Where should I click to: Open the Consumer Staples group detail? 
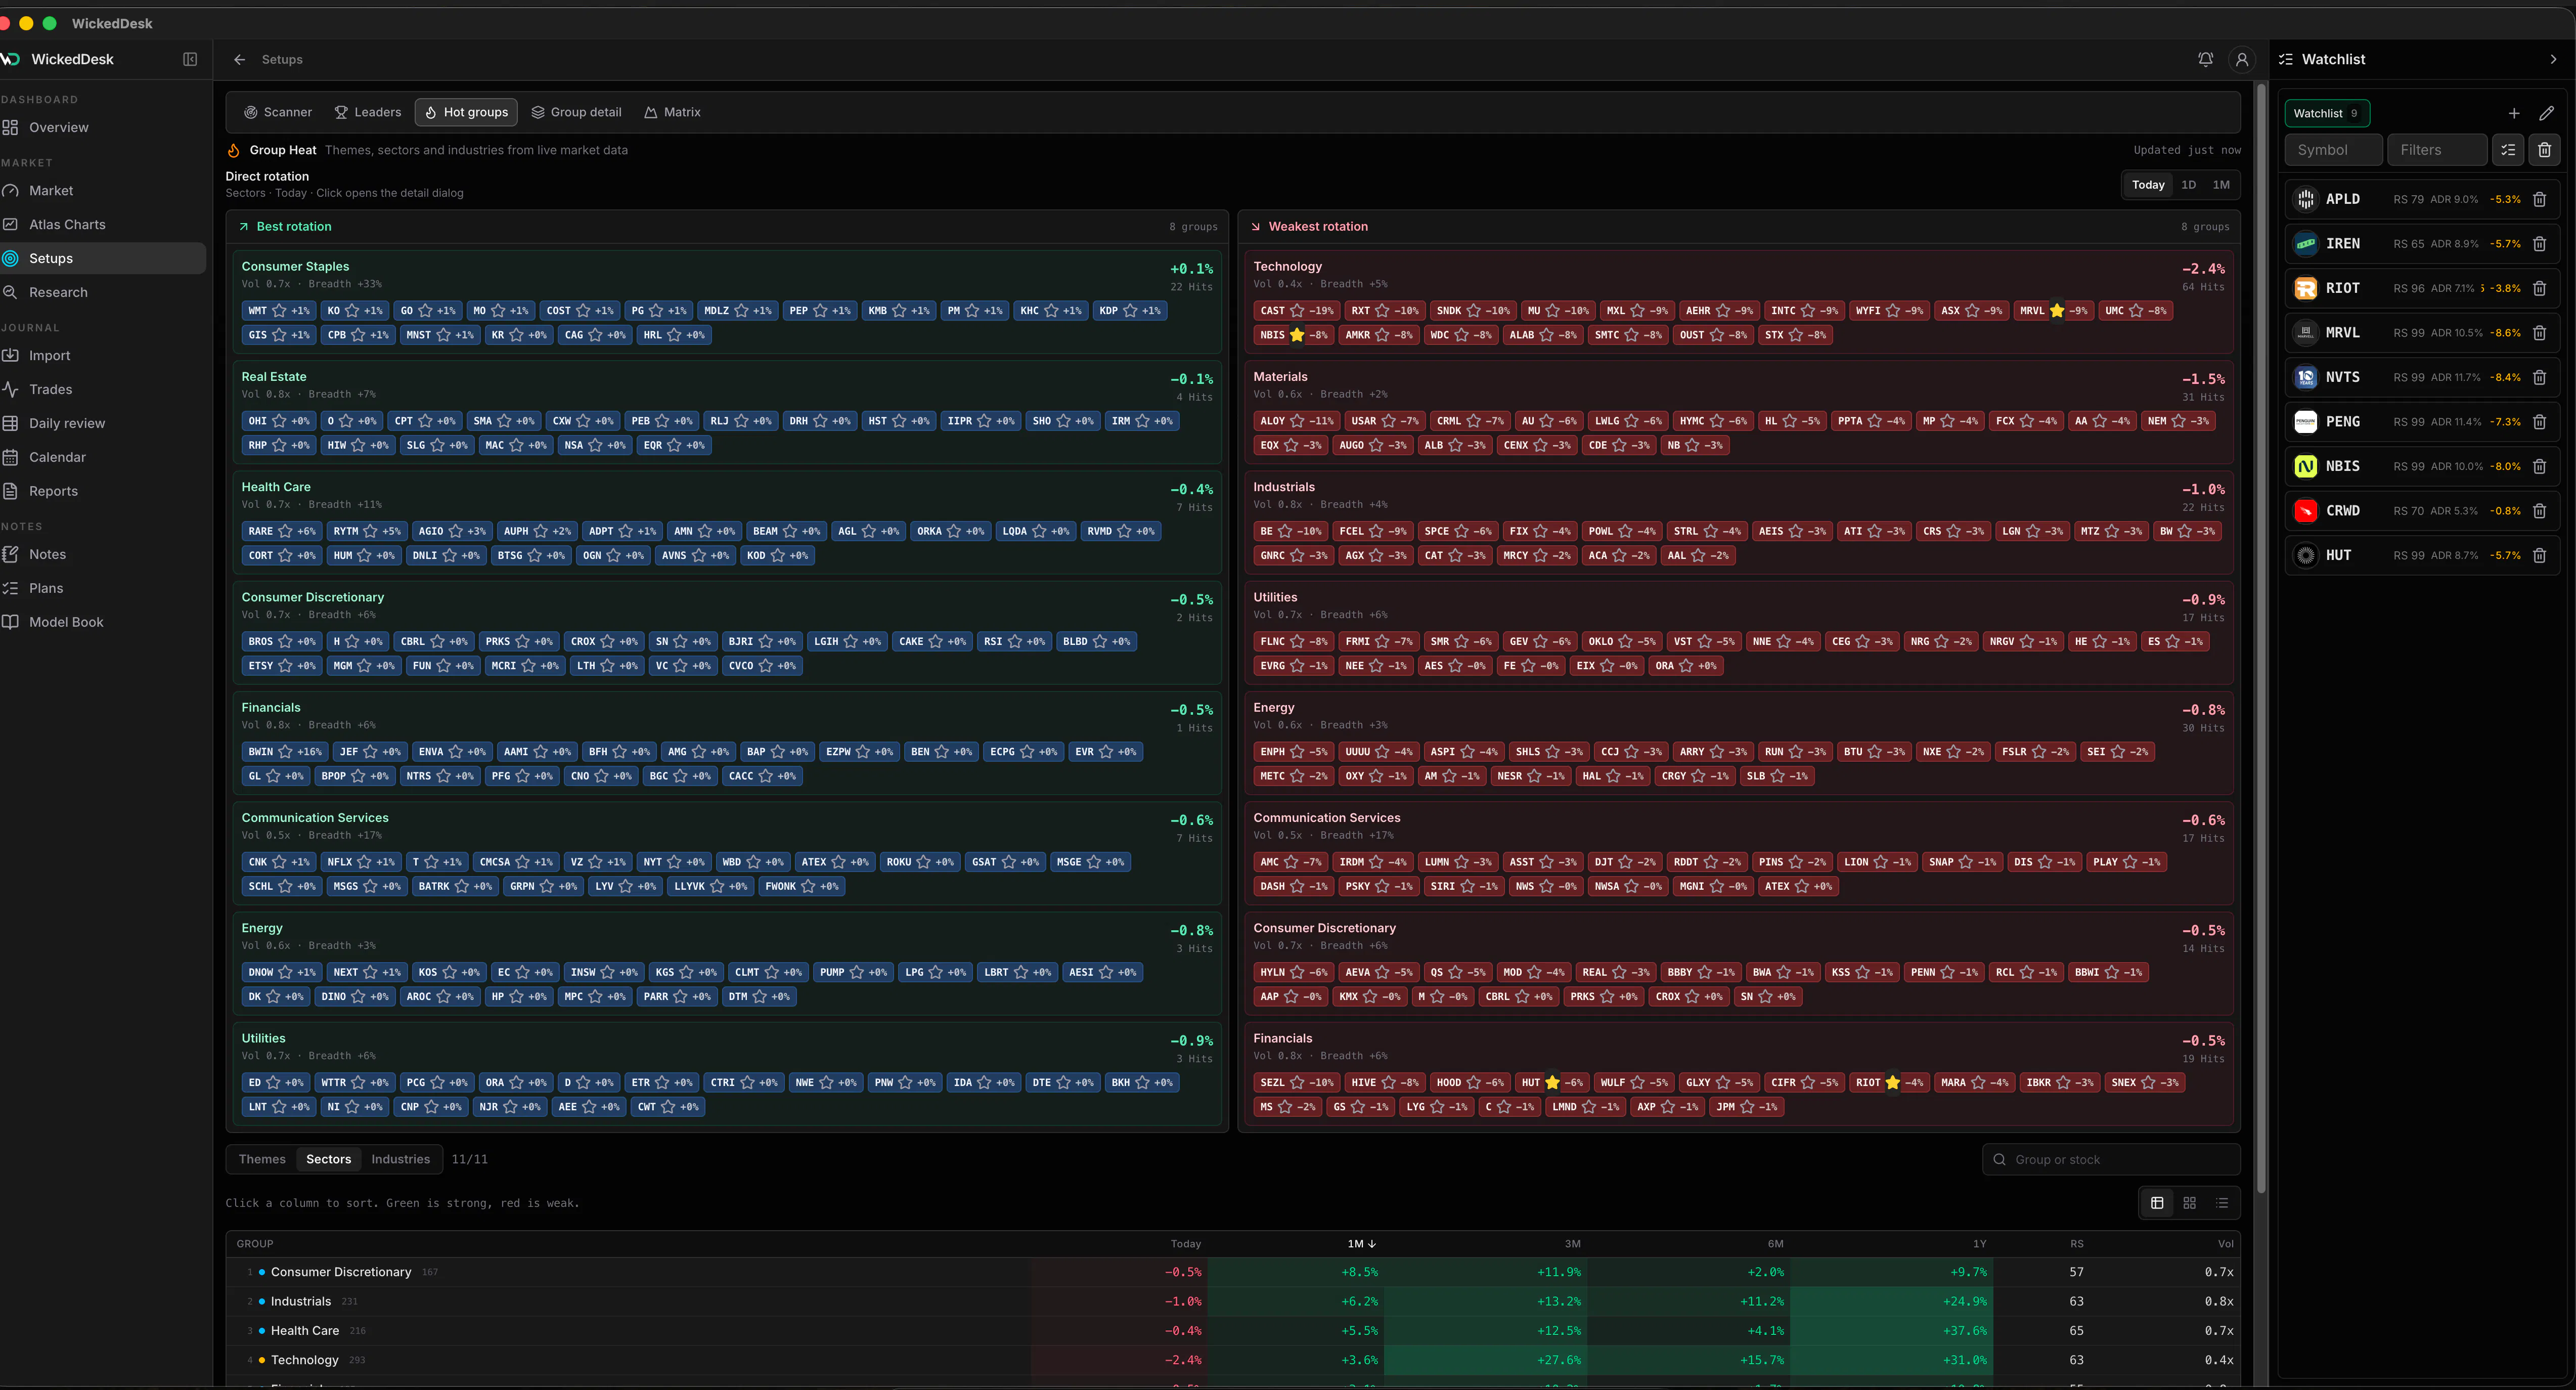click(x=295, y=267)
